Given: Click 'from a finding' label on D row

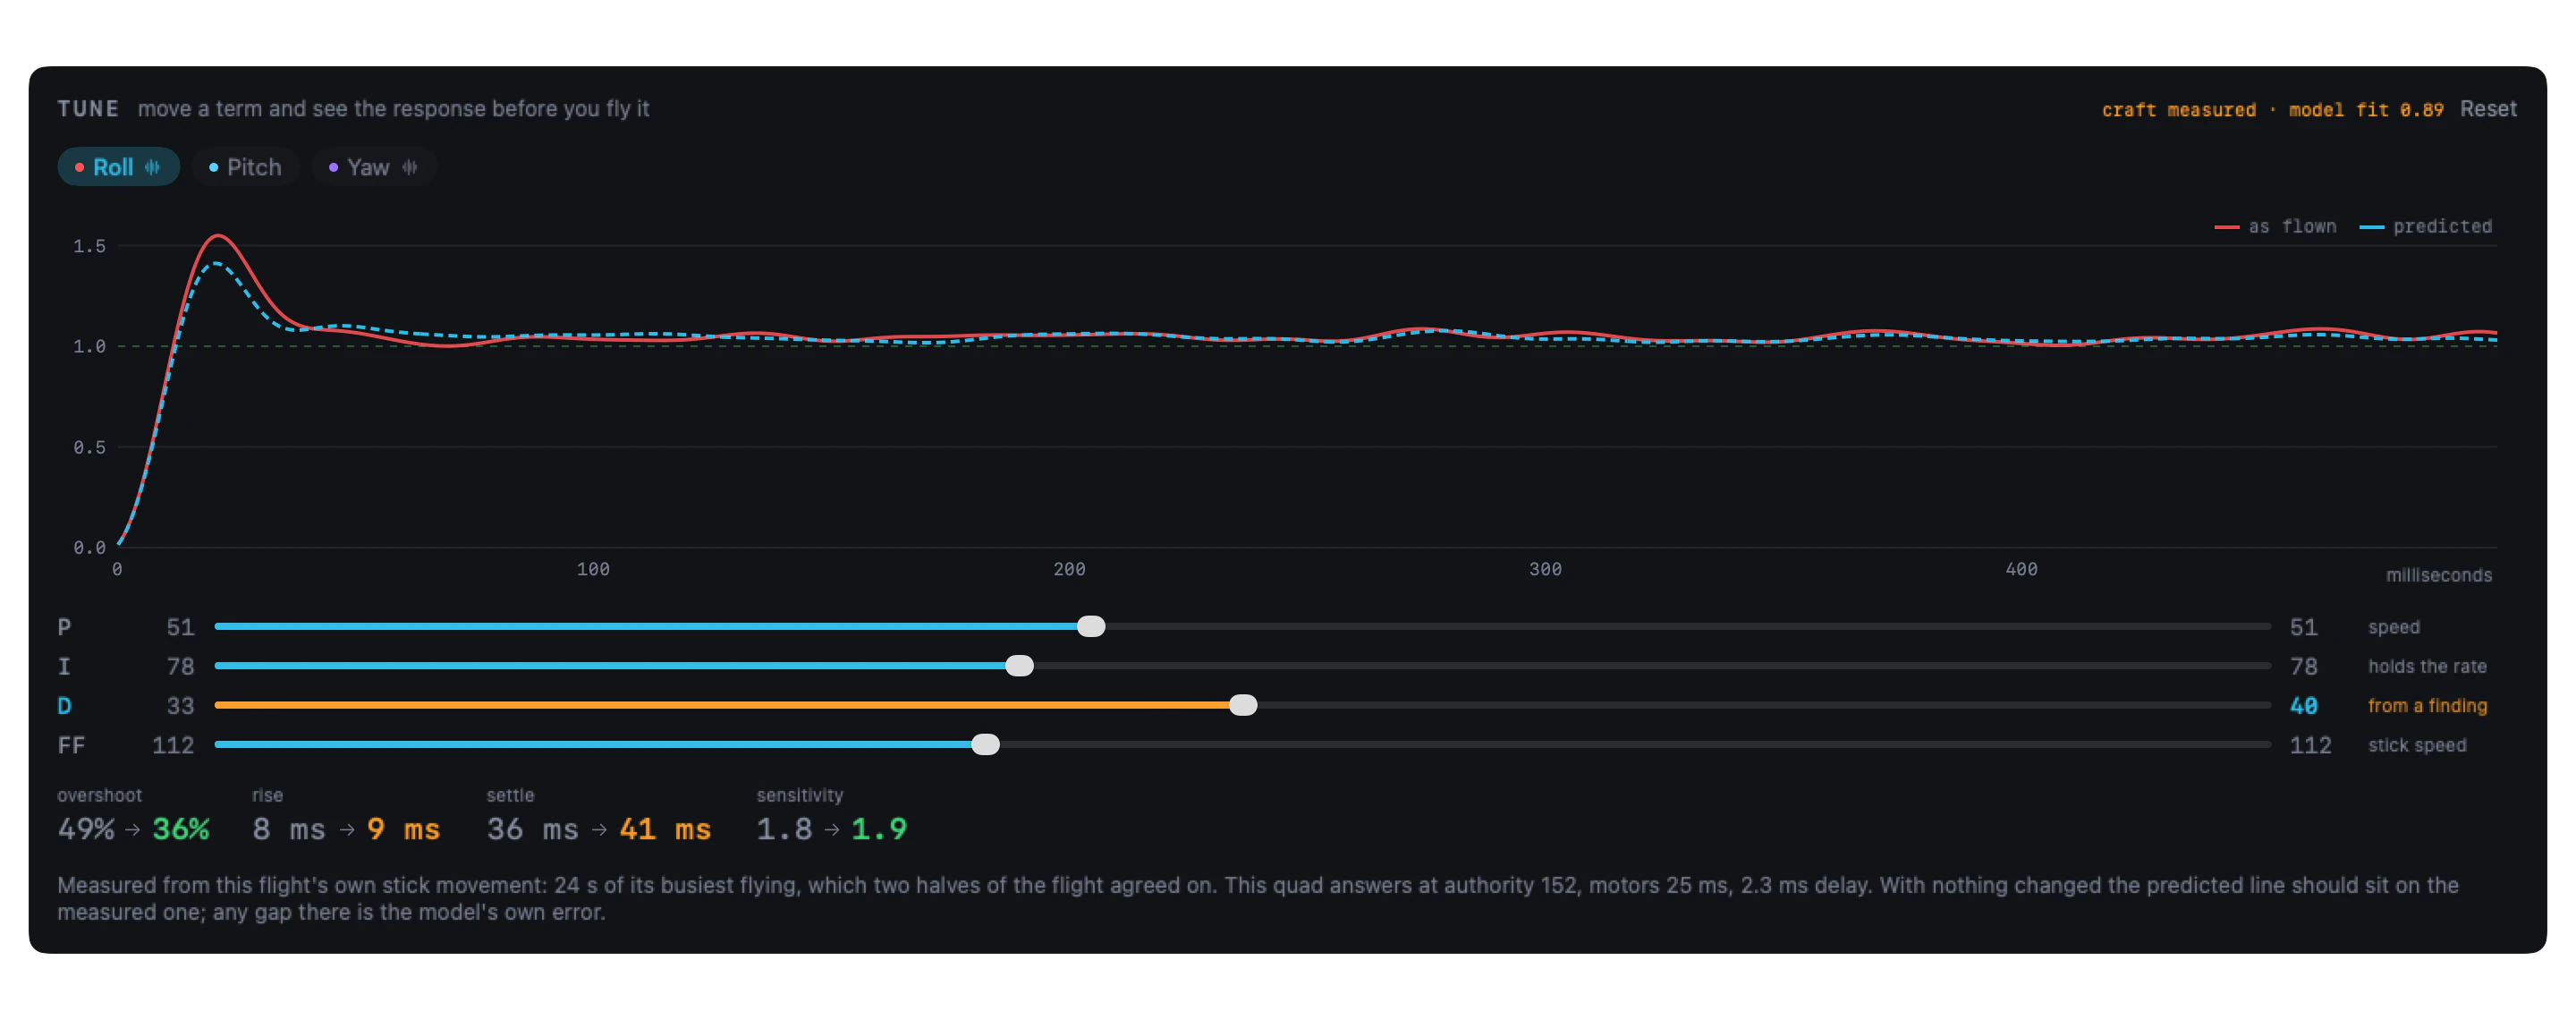Looking at the screenshot, I should coord(2427,706).
